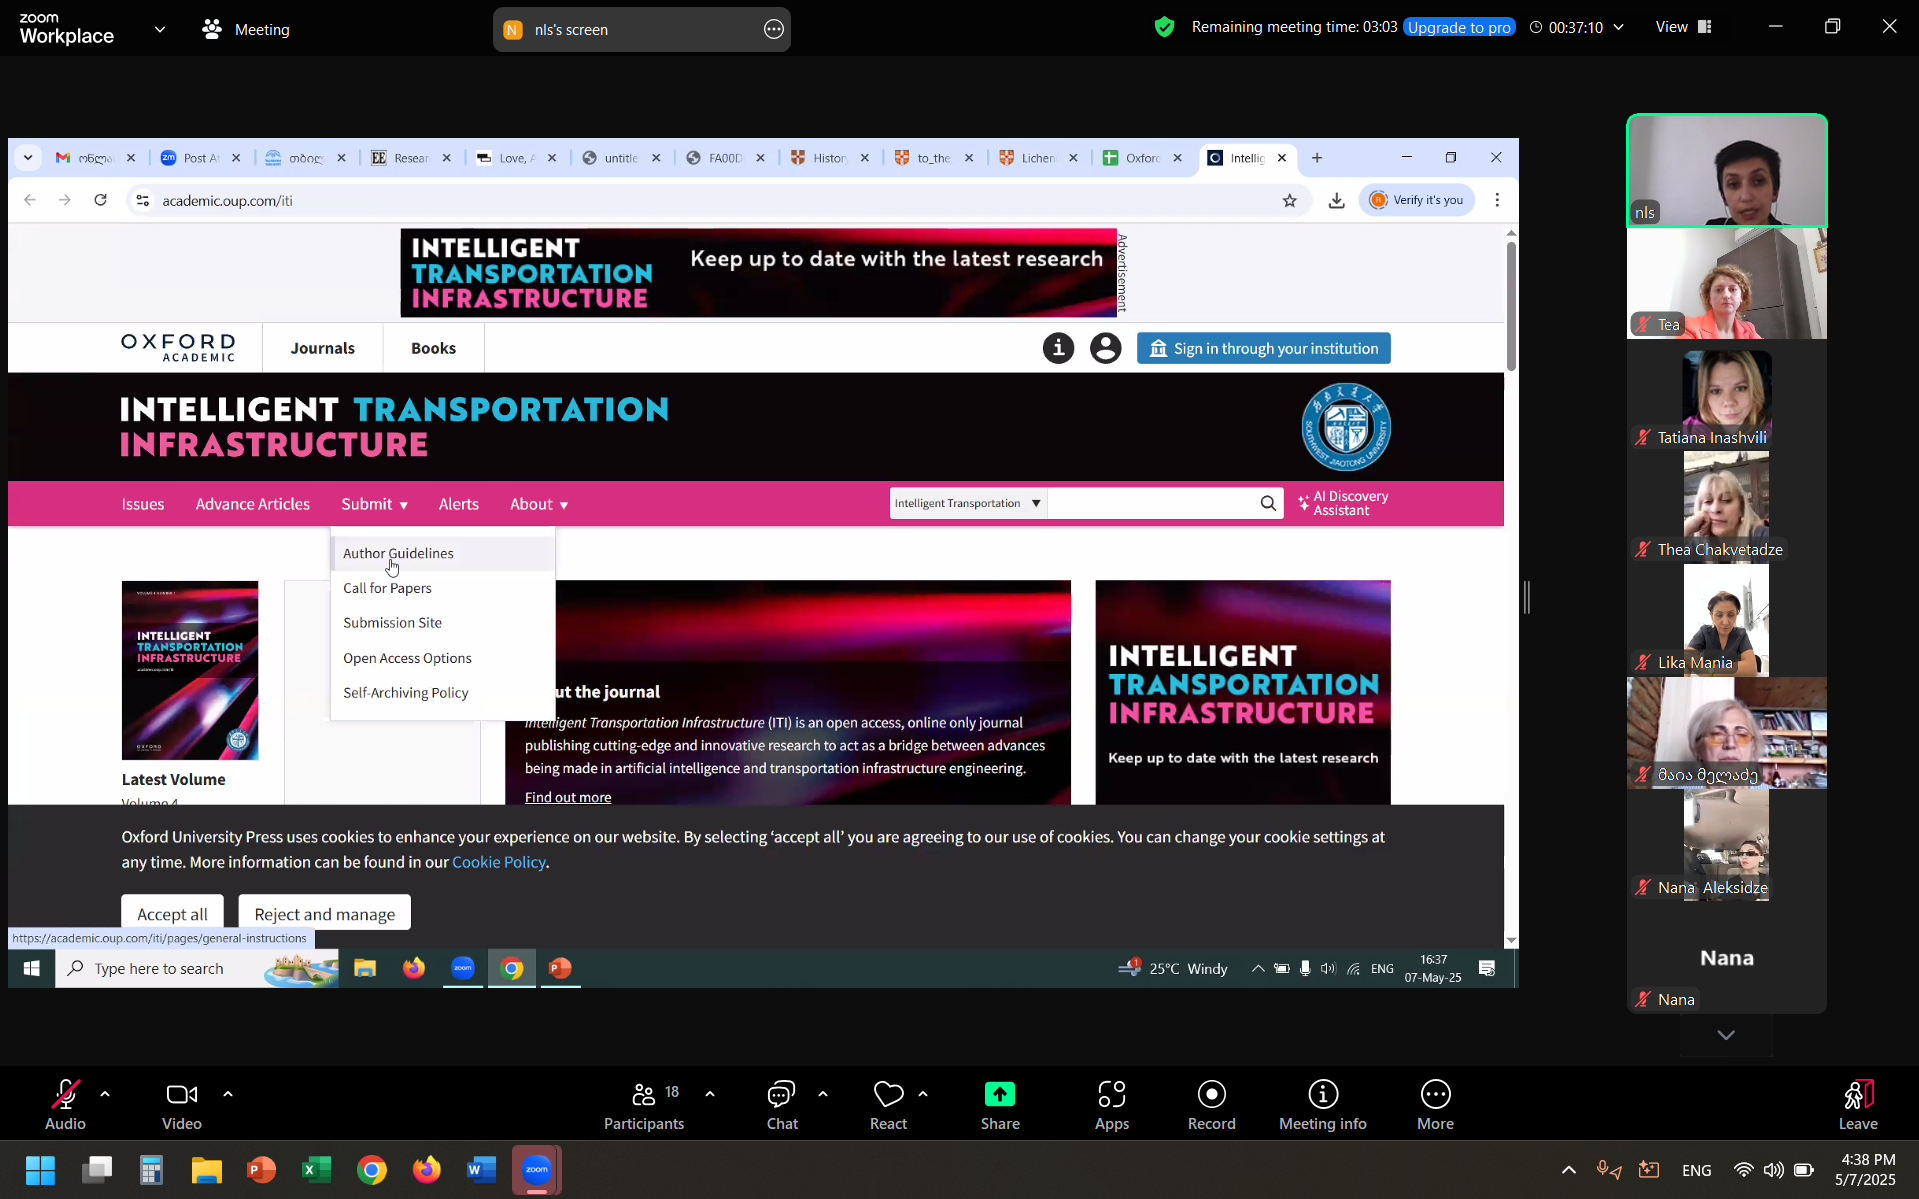Image resolution: width=1919 pixels, height=1199 pixels.
Task: Open the Oxford Academic Books menu
Action: [x=433, y=348]
